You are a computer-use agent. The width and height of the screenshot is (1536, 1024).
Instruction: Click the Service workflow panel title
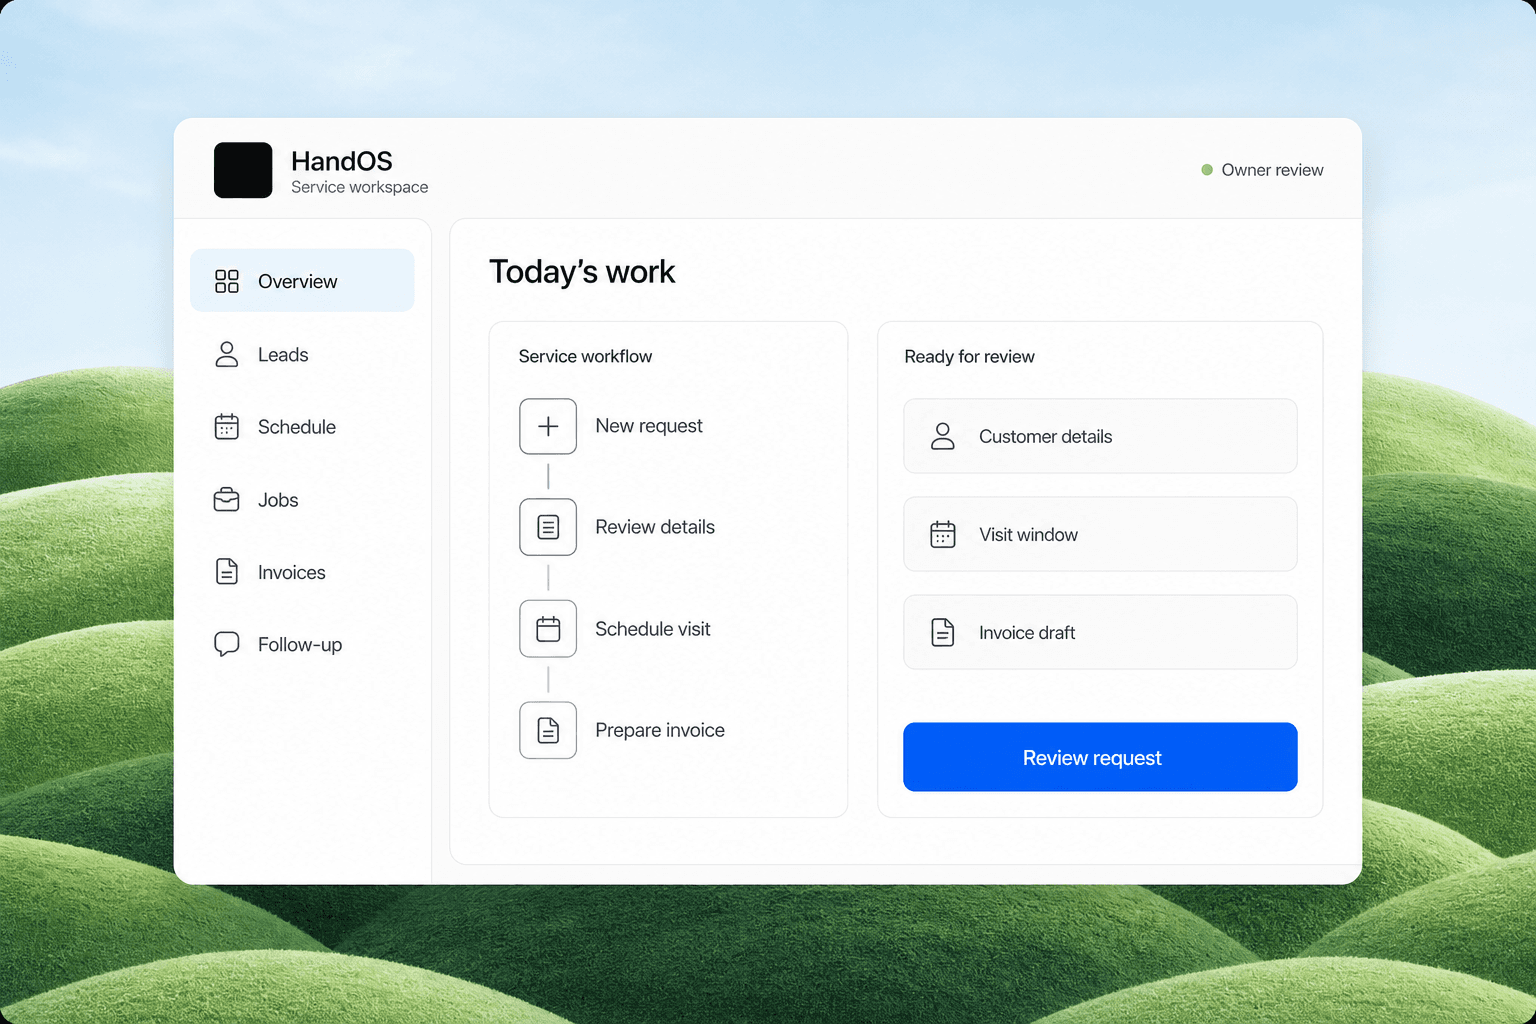pyautogui.click(x=585, y=356)
